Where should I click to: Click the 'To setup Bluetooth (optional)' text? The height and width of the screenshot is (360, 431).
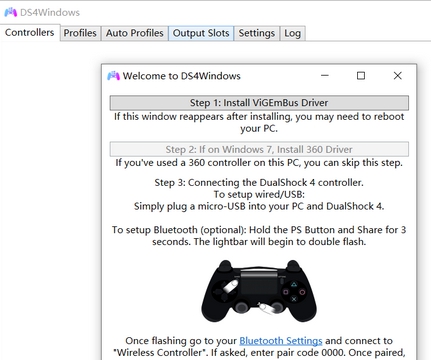(x=259, y=235)
